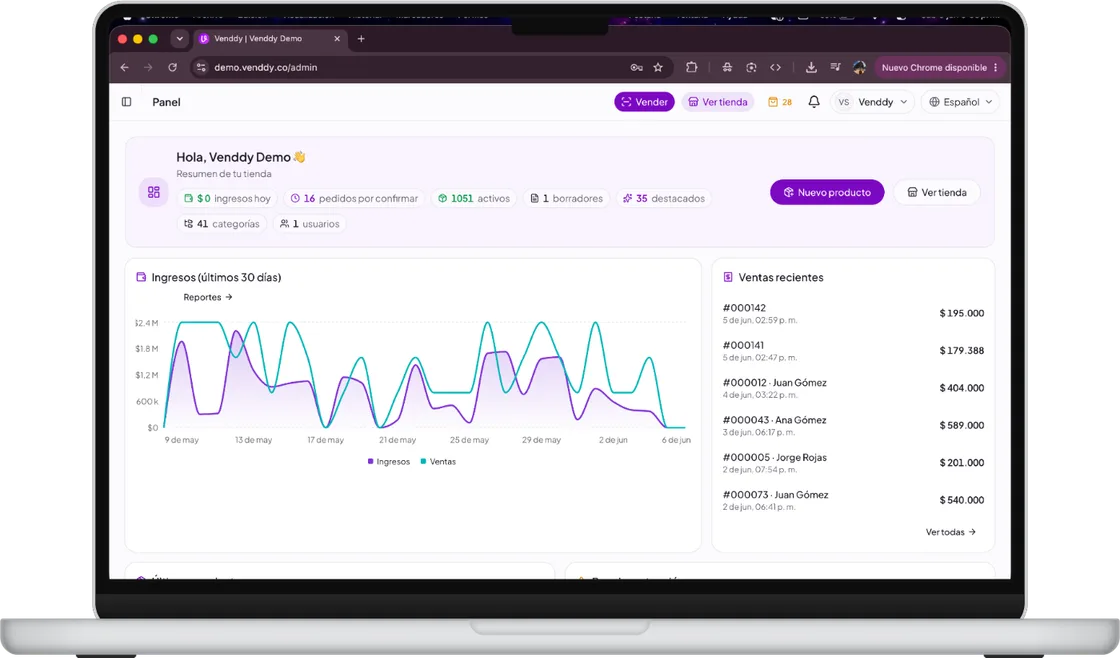Open a new browser tab
Image resolution: width=1120 pixels, height=658 pixels.
[361, 39]
